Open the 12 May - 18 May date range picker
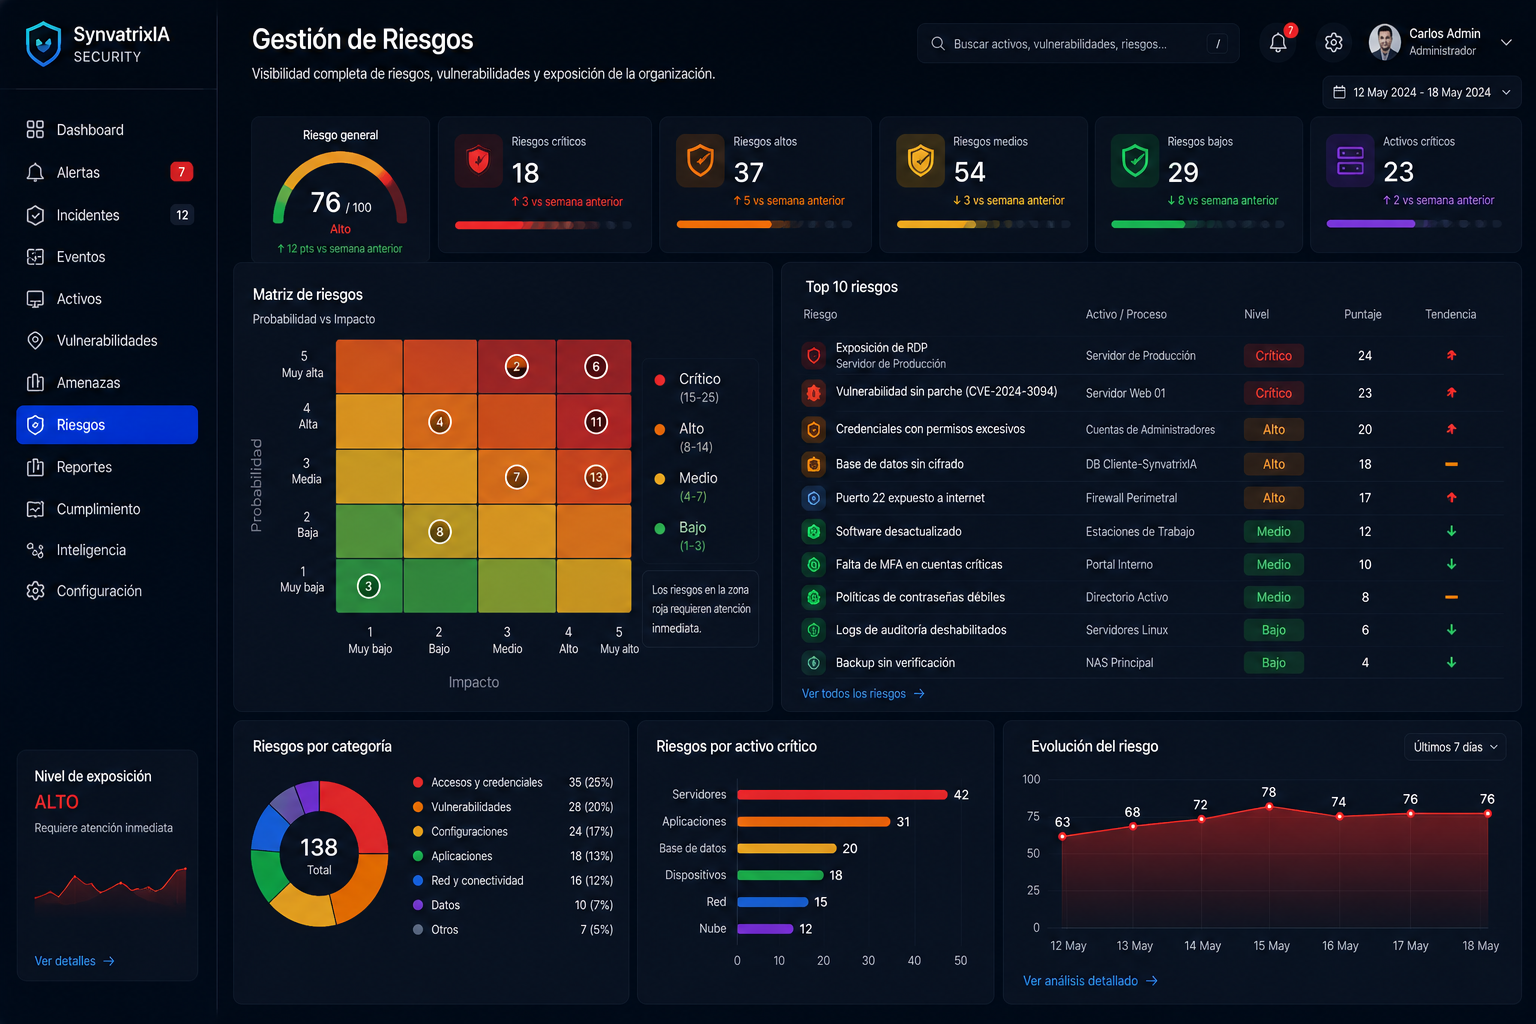Image resolution: width=1536 pixels, height=1024 pixels. pos(1422,92)
